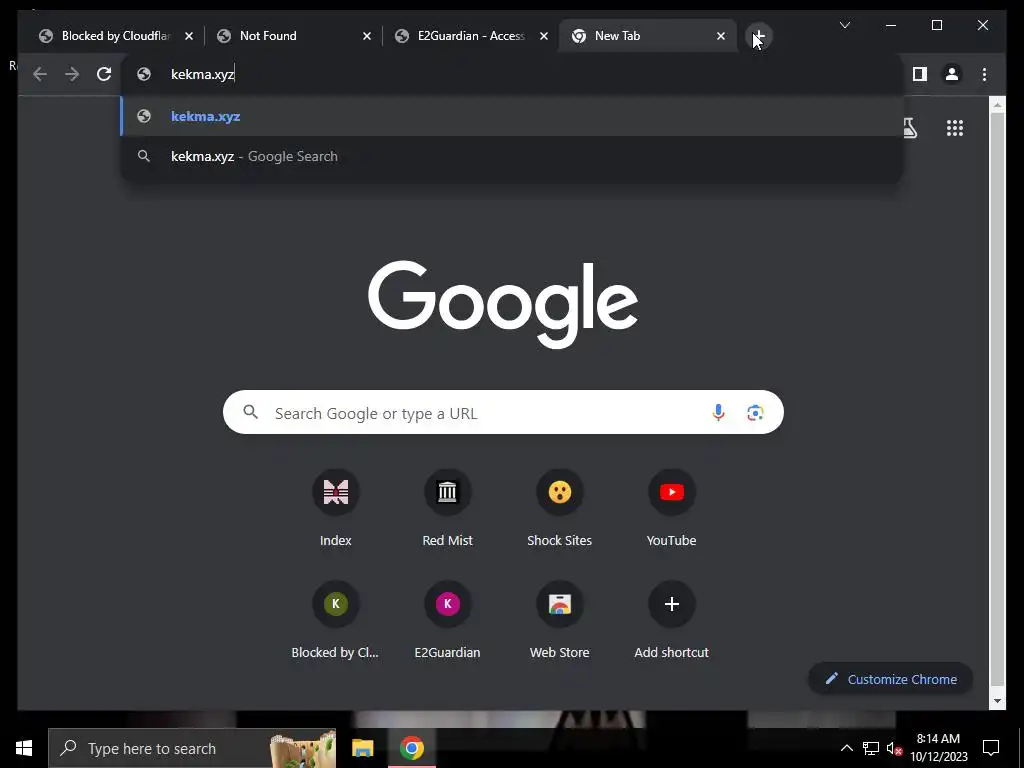The width and height of the screenshot is (1024, 768).
Task: Open the clock showing 8:14 AM
Action: 938,748
